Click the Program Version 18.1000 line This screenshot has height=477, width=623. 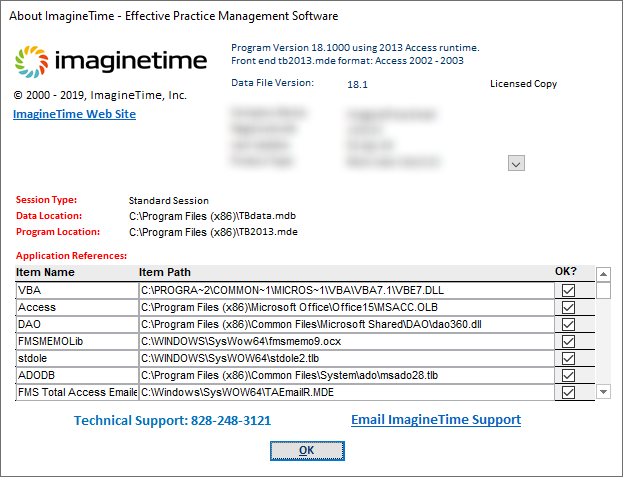[355, 48]
